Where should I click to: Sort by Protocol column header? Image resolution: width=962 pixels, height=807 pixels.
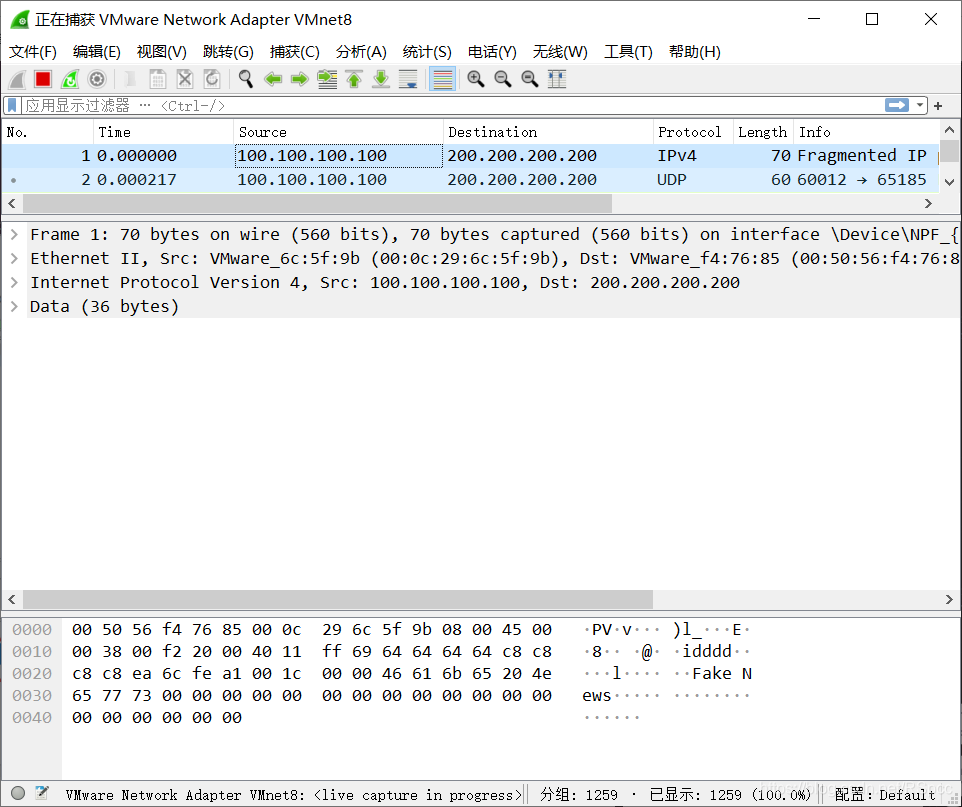(693, 132)
